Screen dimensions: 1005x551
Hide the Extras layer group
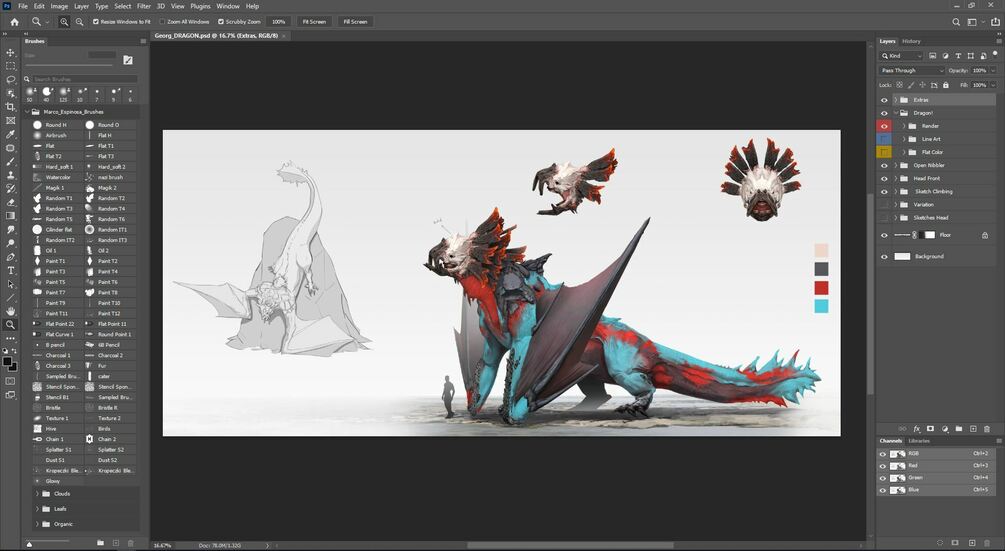click(884, 100)
